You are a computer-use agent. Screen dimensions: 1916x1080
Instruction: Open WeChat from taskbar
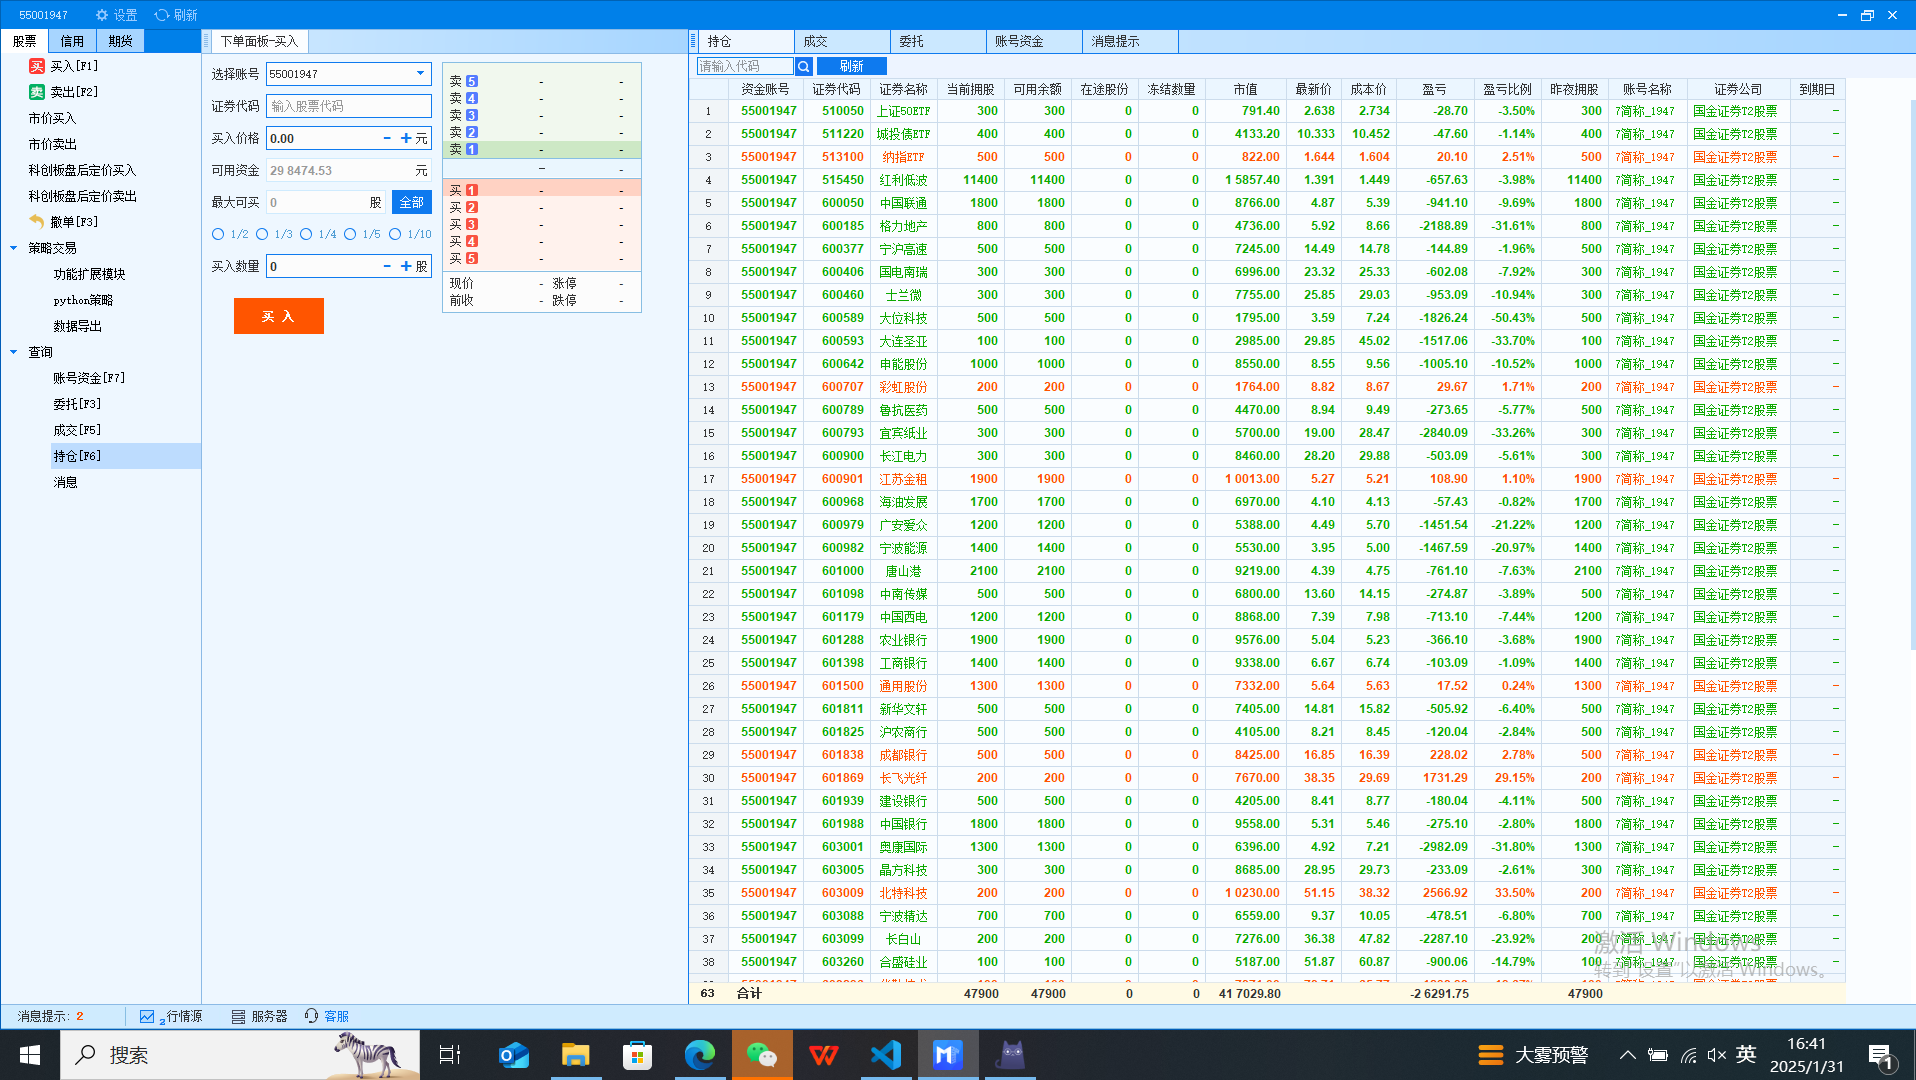click(762, 1055)
